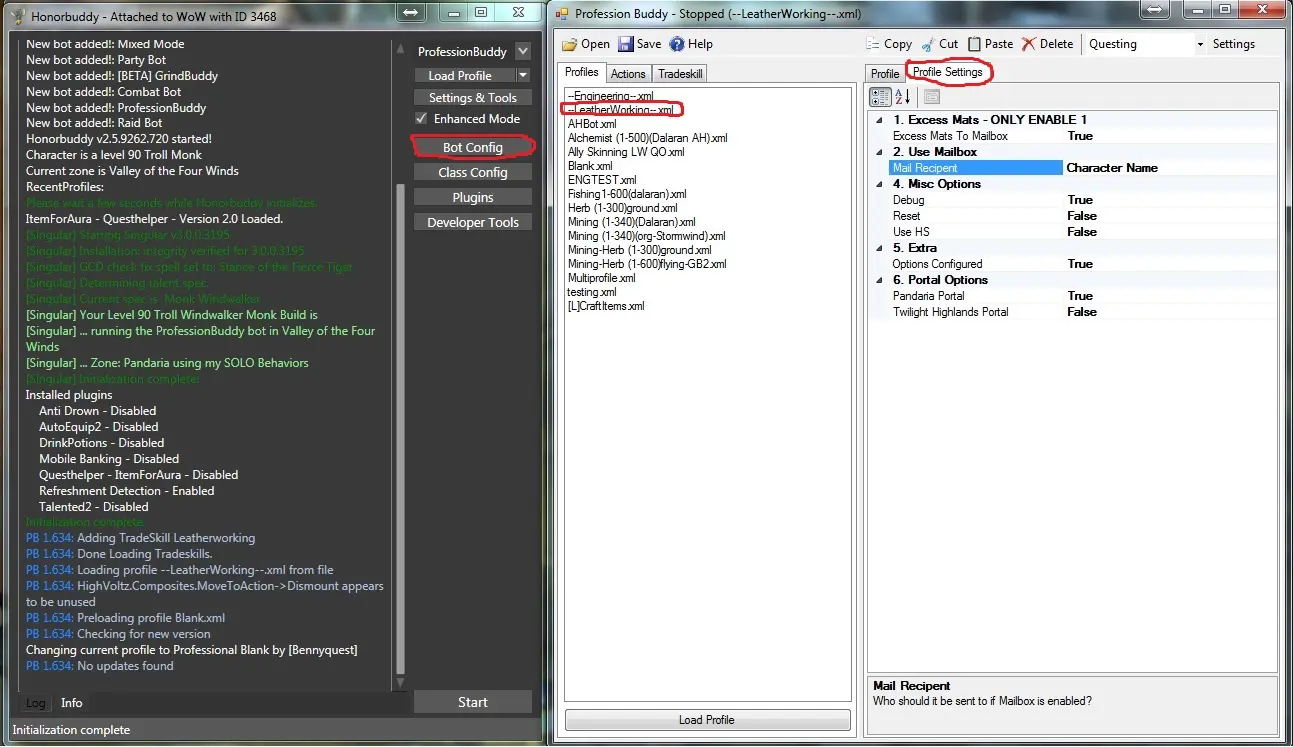Screen dimensions: 1293x747
Task: Switch to the Tradeskill tab
Action: pos(680,74)
